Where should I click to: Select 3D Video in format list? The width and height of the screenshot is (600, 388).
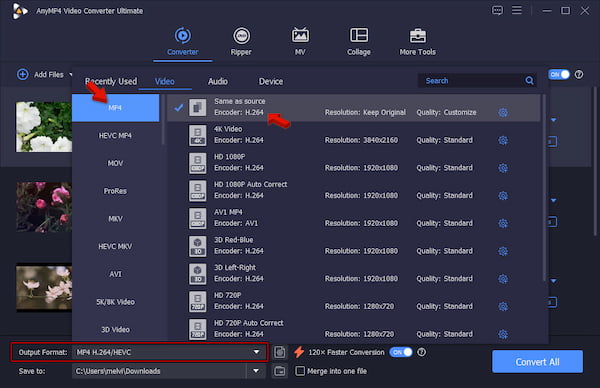pyautogui.click(x=115, y=329)
